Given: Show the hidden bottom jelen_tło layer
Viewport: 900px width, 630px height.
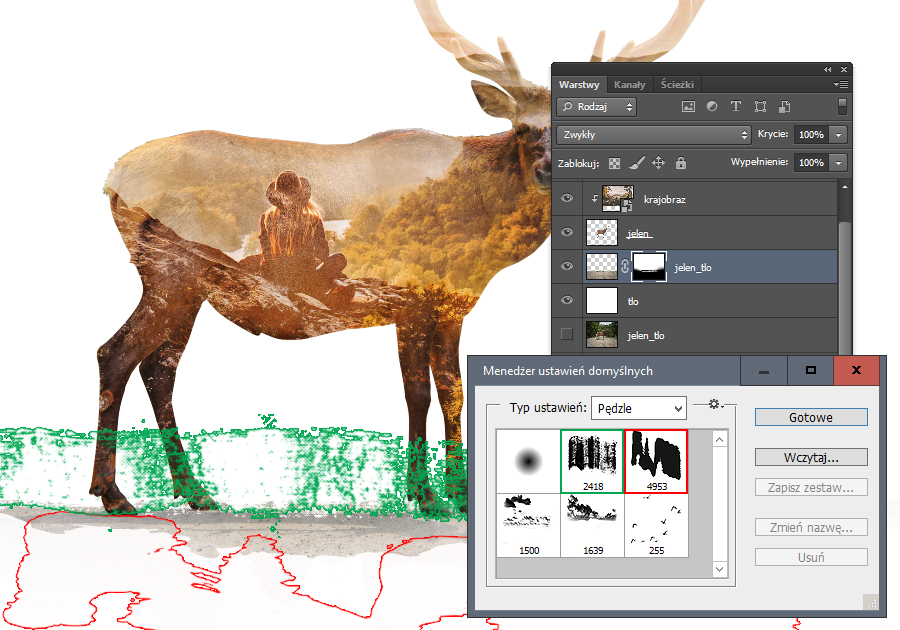Looking at the screenshot, I should point(567,334).
